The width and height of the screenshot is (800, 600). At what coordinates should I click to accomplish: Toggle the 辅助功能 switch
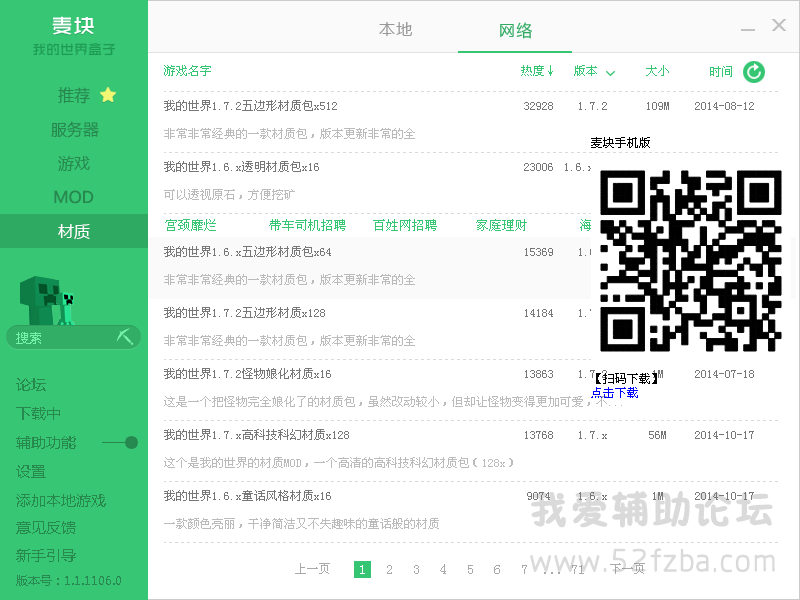(x=120, y=442)
